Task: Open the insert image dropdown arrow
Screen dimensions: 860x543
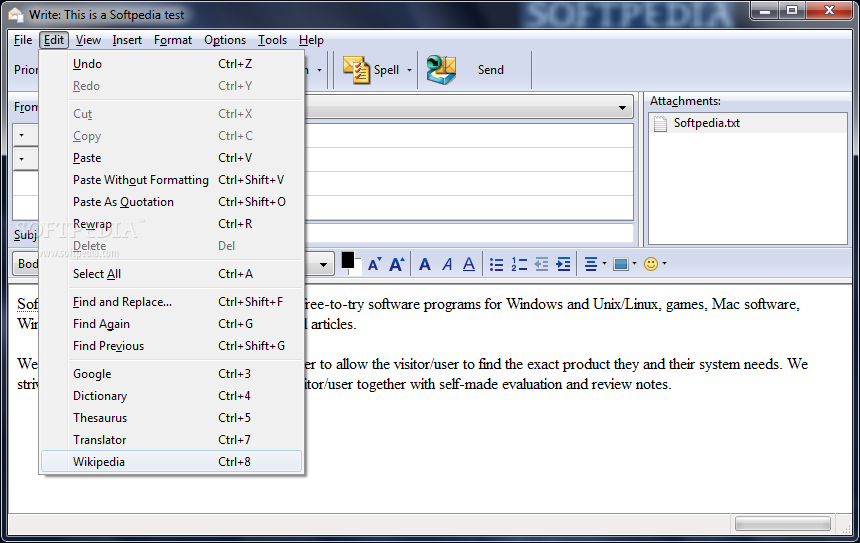Action: 635,264
